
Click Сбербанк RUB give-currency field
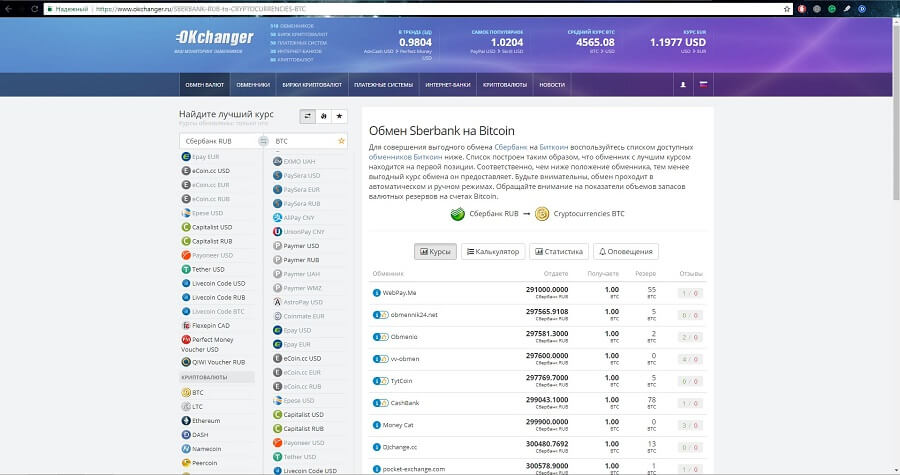coord(219,141)
